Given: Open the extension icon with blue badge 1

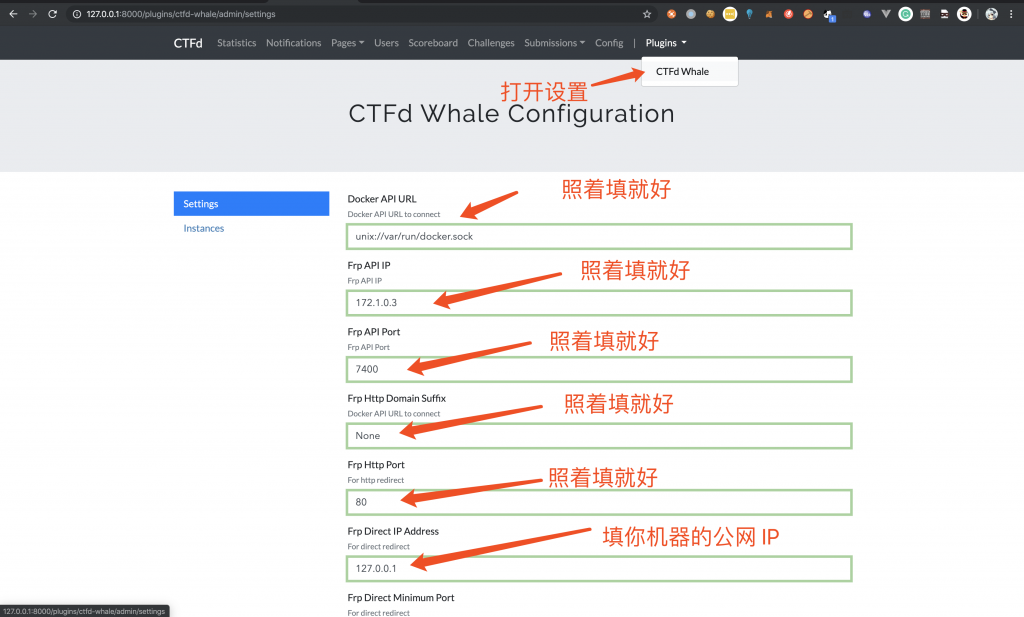Looking at the screenshot, I should pyautogui.click(x=829, y=15).
